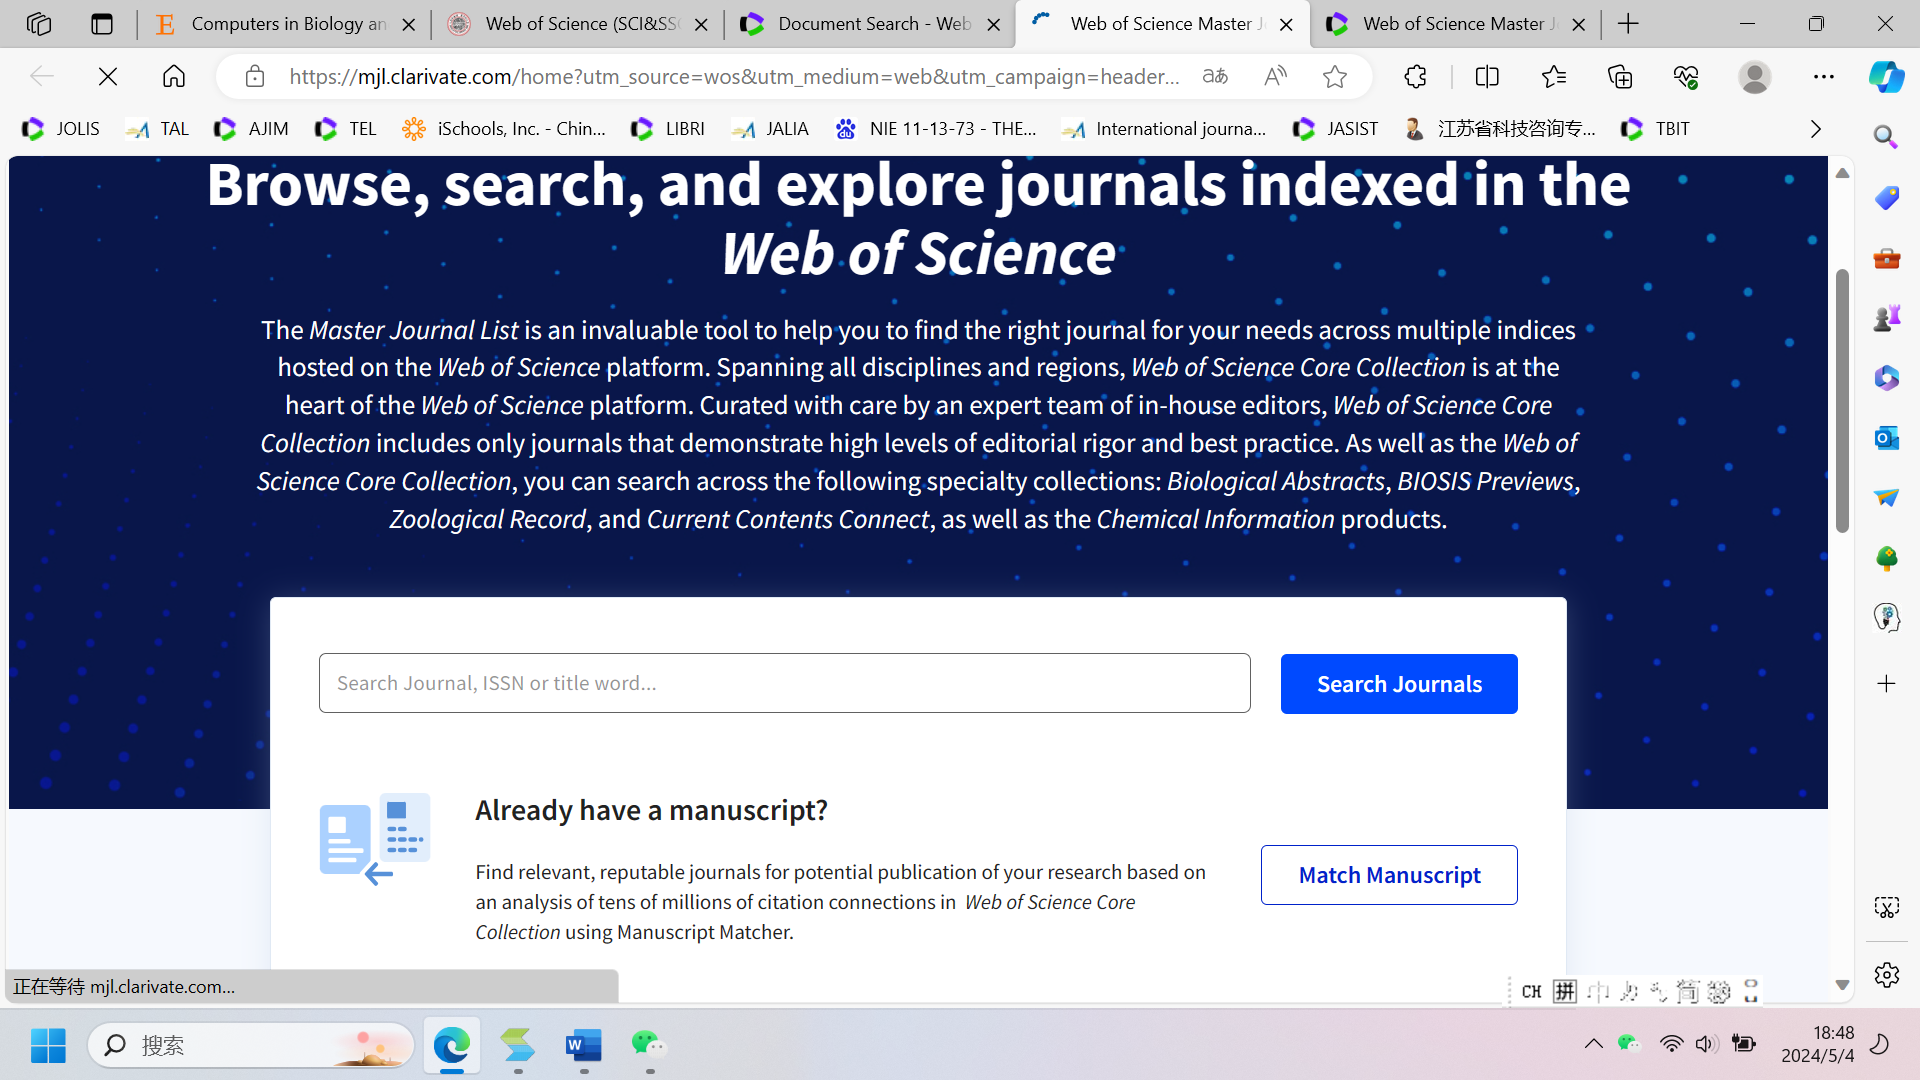This screenshot has height=1080, width=1920.
Task: Open the JASIST bookmark
Action: coord(1336,129)
